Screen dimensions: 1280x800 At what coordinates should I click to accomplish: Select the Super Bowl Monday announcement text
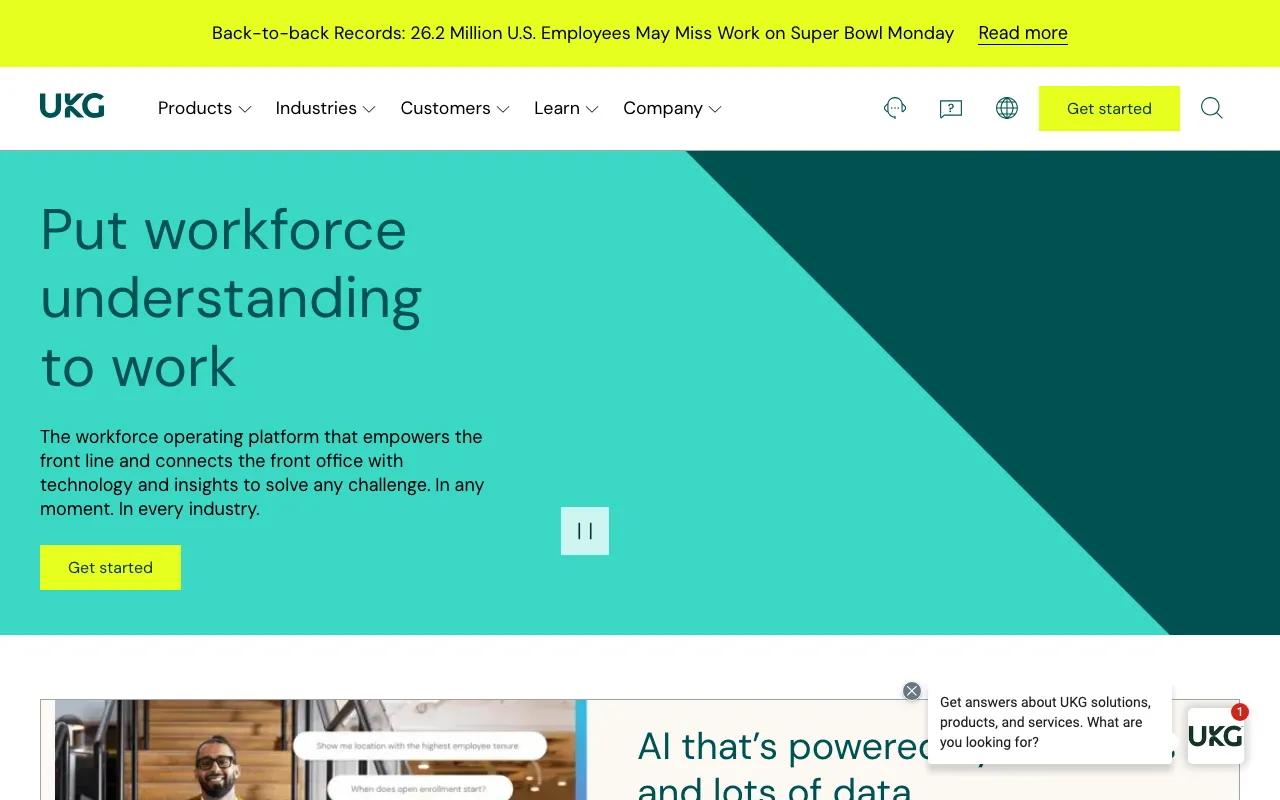583,33
